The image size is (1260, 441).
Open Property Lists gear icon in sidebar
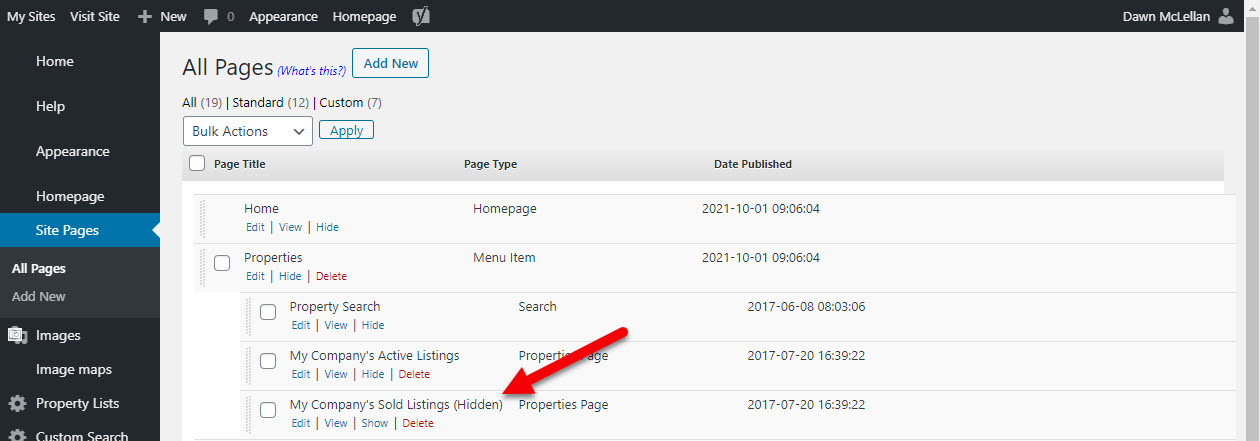(x=17, y=404)
